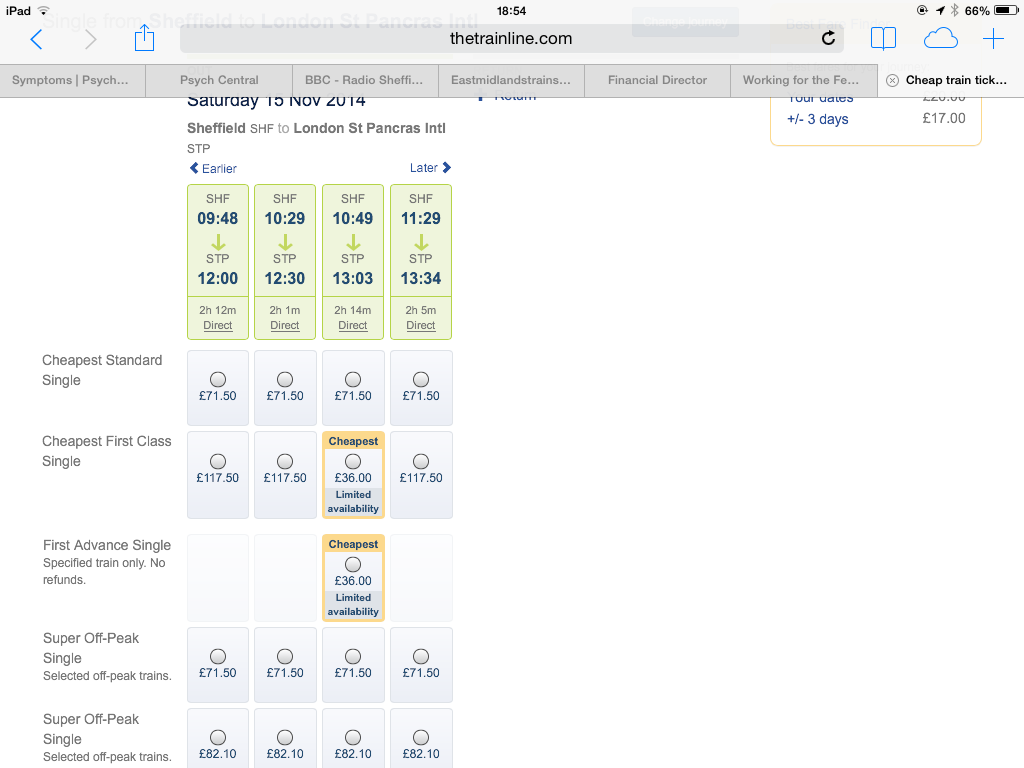Open the Safari bookmarks book icon
The height and width of the screenshot is (768, 1024).
[x=883, y=39]
